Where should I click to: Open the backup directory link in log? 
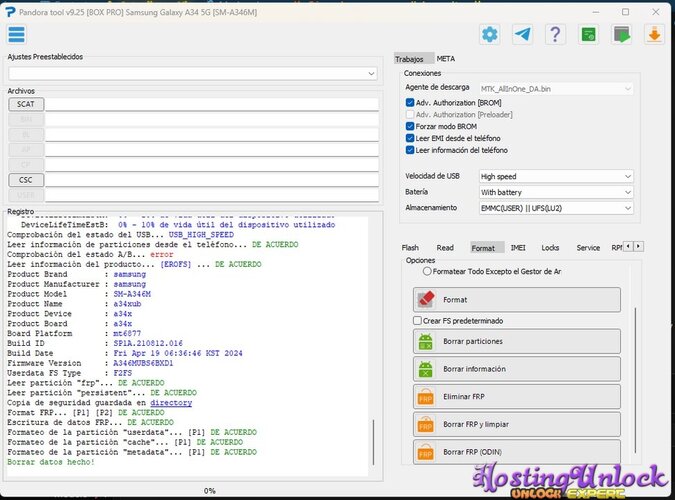tap(171, 403)
